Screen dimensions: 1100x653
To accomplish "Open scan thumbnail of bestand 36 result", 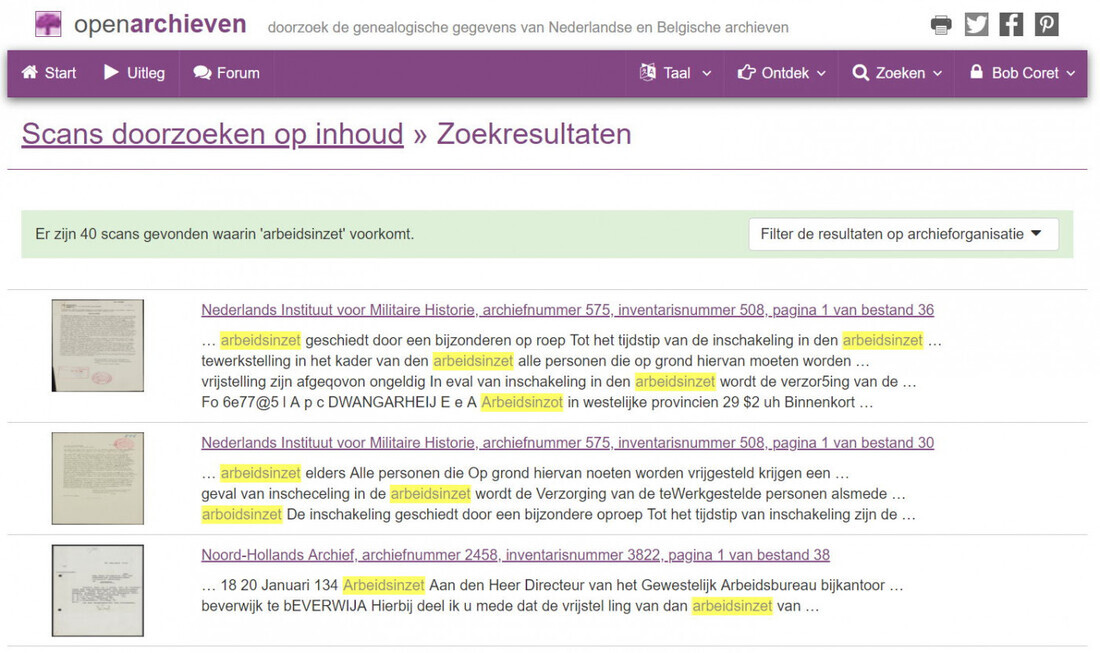I will click(x=98, y=345).
